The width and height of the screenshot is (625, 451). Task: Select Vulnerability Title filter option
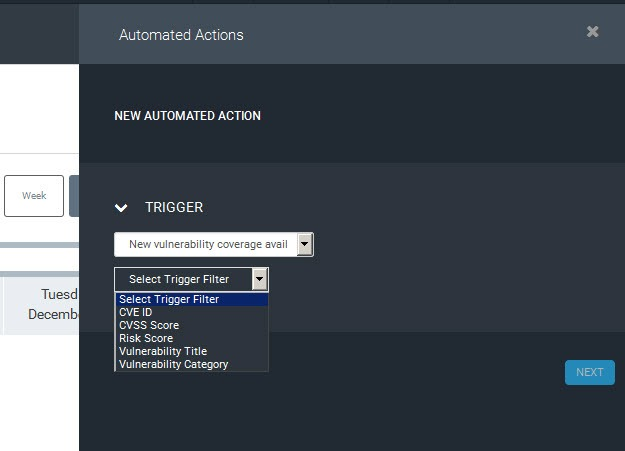coord(163,351)
